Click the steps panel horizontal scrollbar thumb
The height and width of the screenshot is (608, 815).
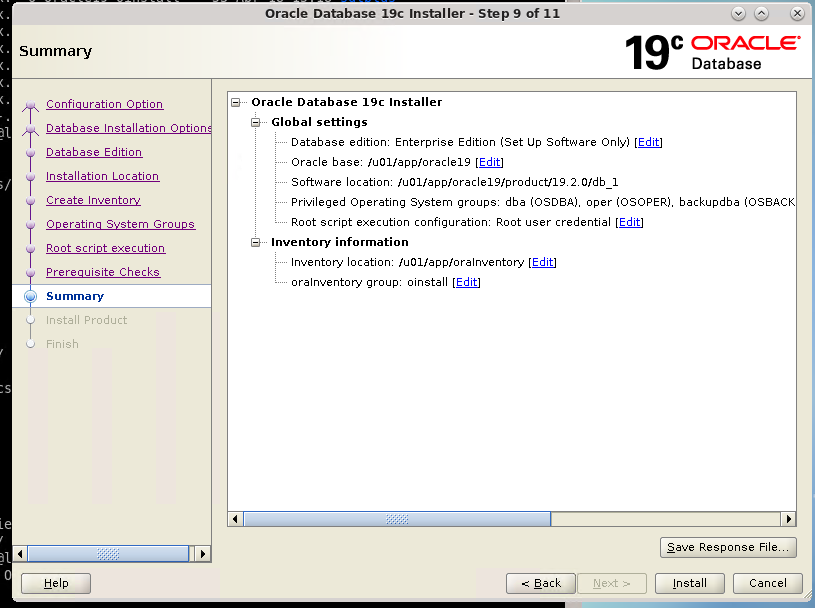pyautogui.click(x=108, y=554)
